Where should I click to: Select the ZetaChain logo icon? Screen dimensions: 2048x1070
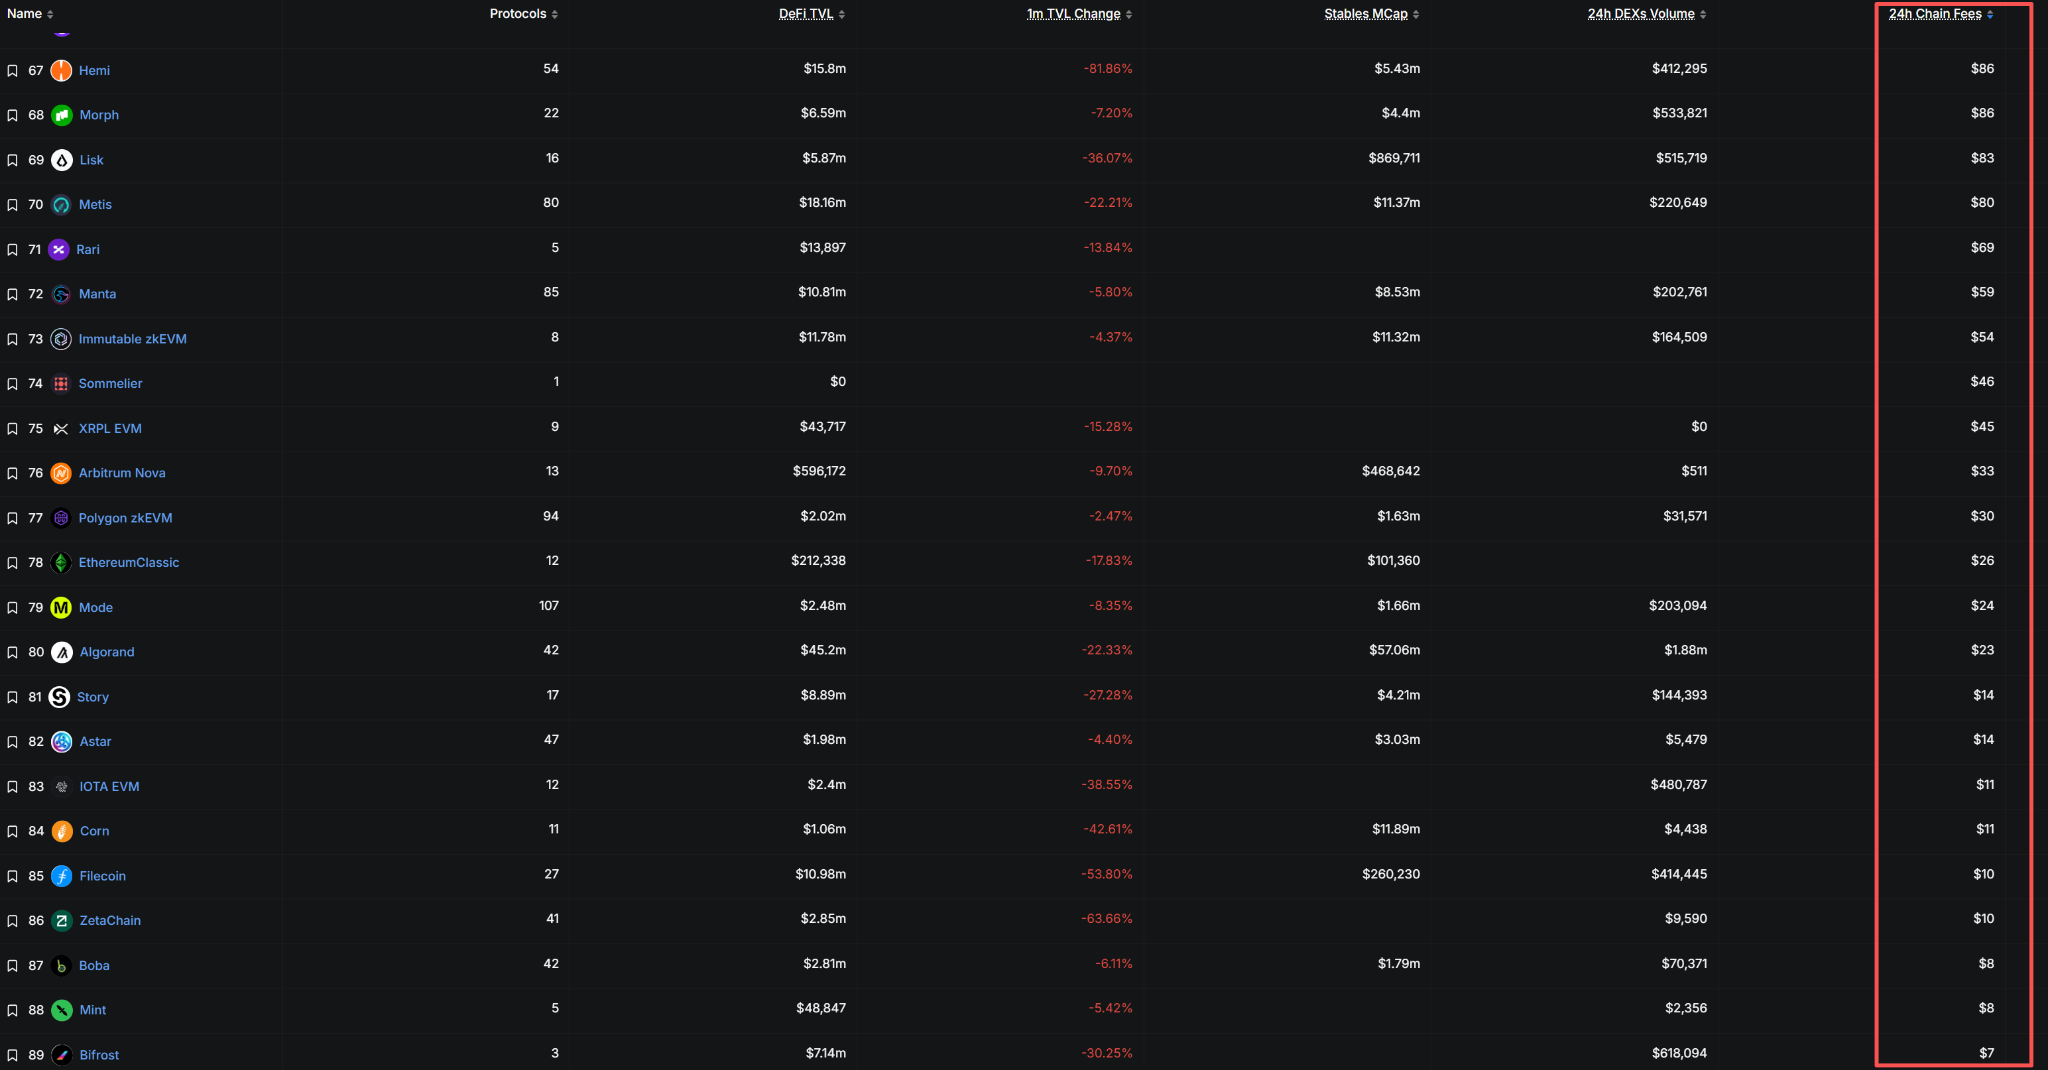(x=60, y=920)
